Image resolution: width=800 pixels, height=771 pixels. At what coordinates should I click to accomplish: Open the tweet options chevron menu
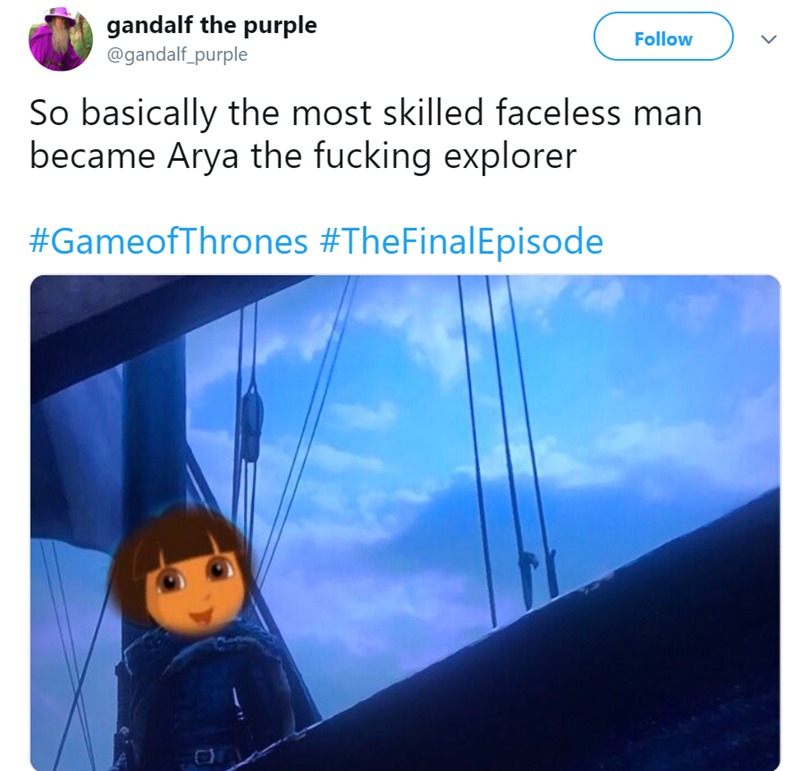(x=768, y=39)
